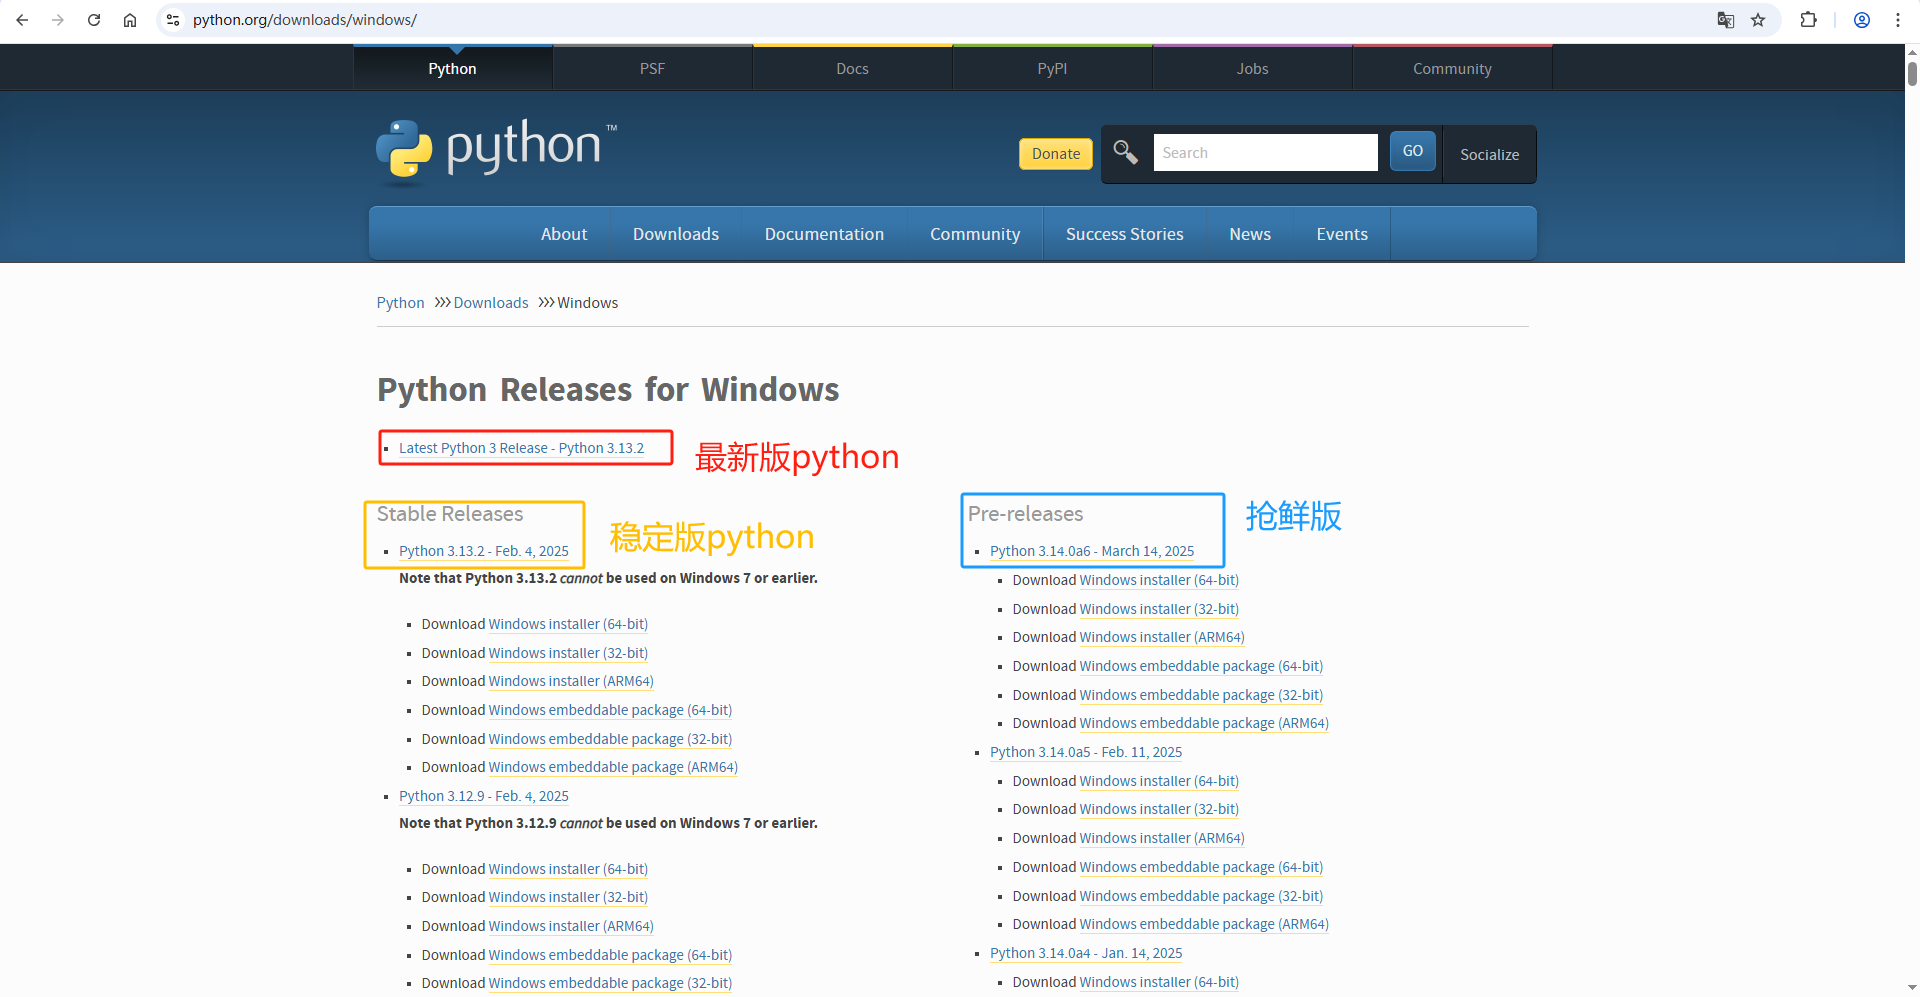
Task: Download 3.14.0a6 Windows installer (ARM64)
Action: pyautogui.click(x=1162, y=637)
